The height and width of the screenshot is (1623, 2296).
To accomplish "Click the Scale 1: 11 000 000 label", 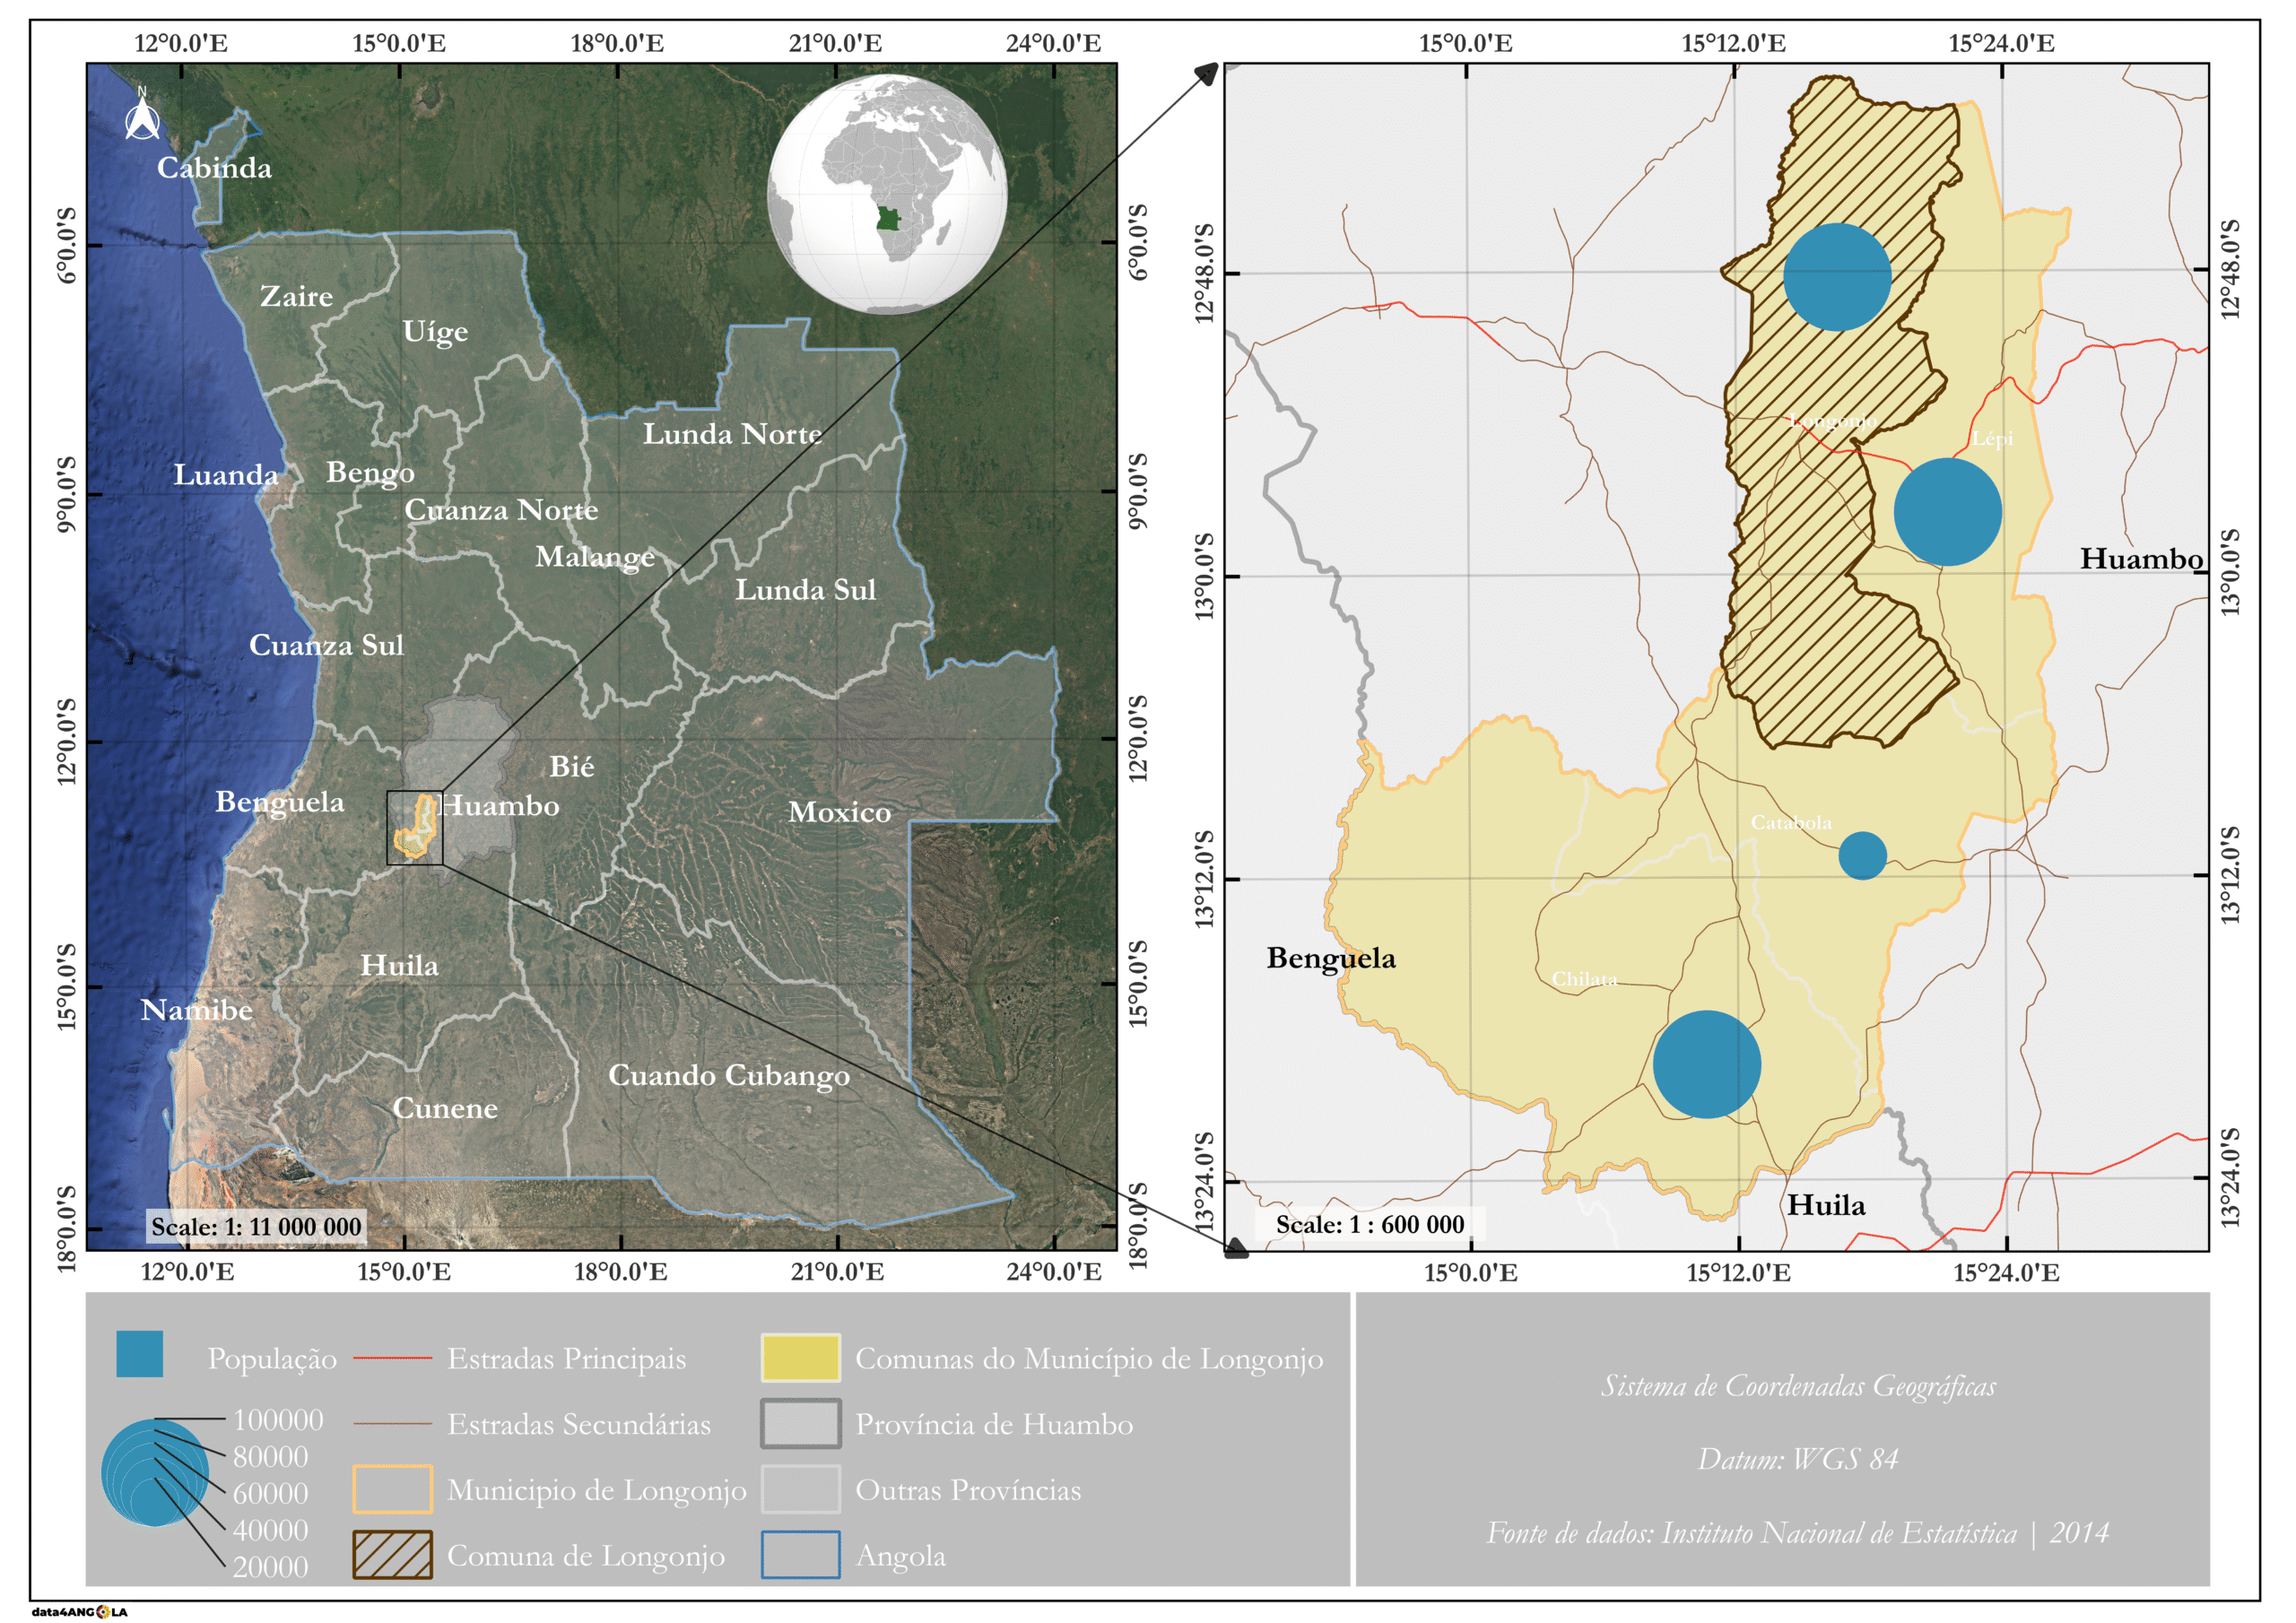I will 256,1227.
